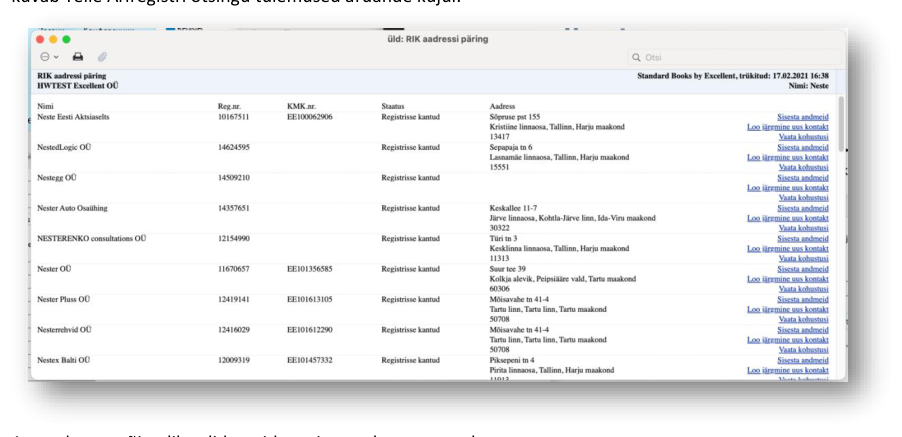
Task: Click registry number 14357651
Action: coord(234,208)
